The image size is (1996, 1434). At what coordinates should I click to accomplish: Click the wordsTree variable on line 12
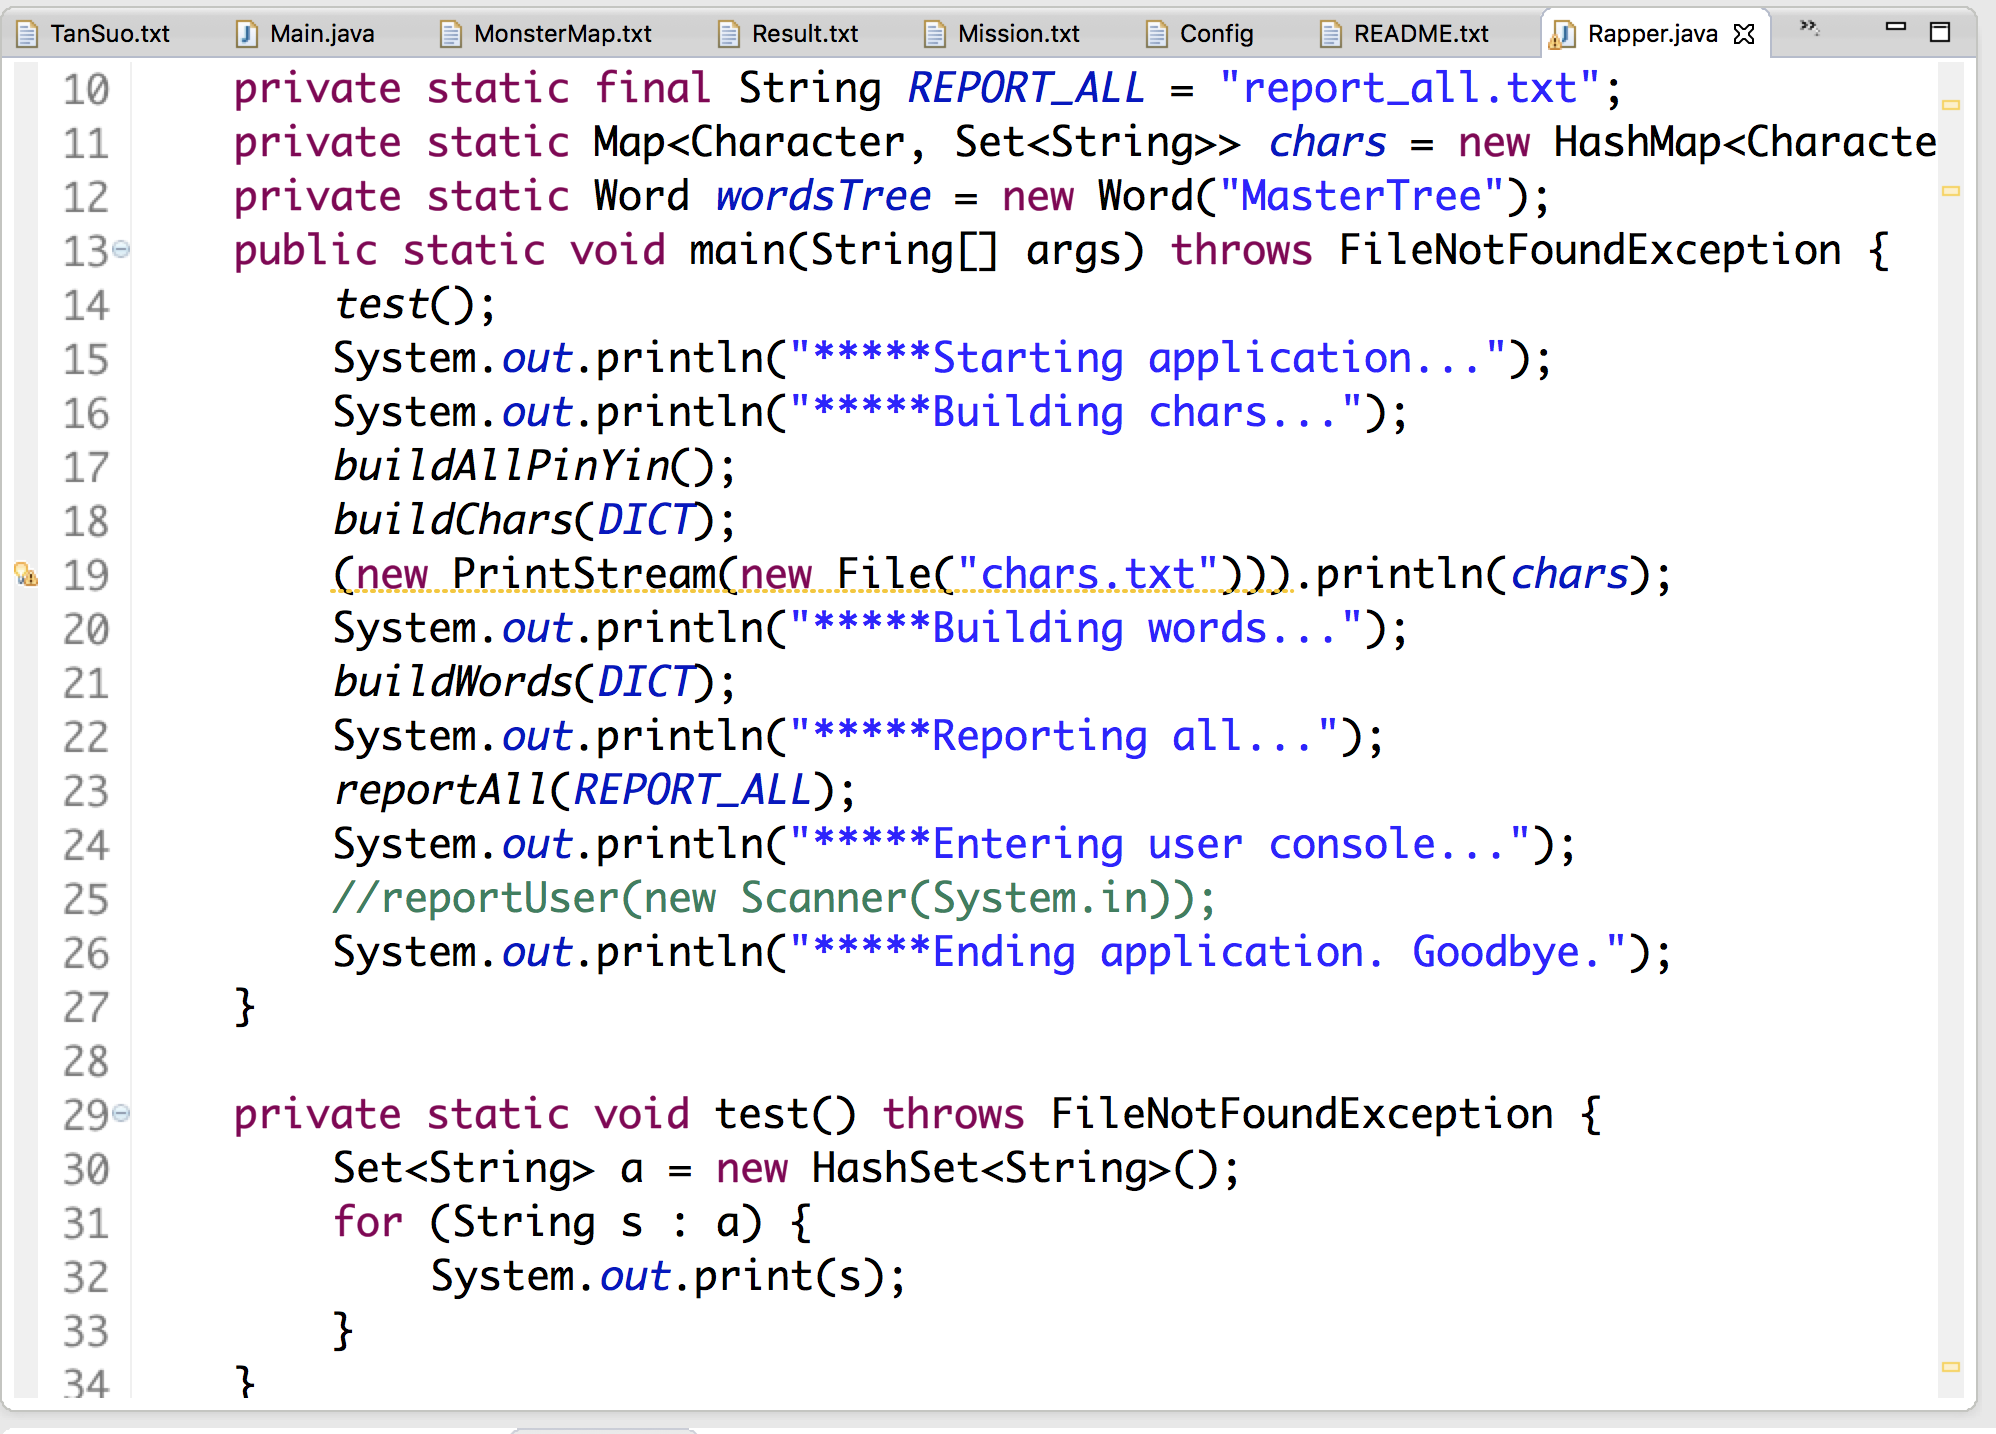[x=823, y=196]
